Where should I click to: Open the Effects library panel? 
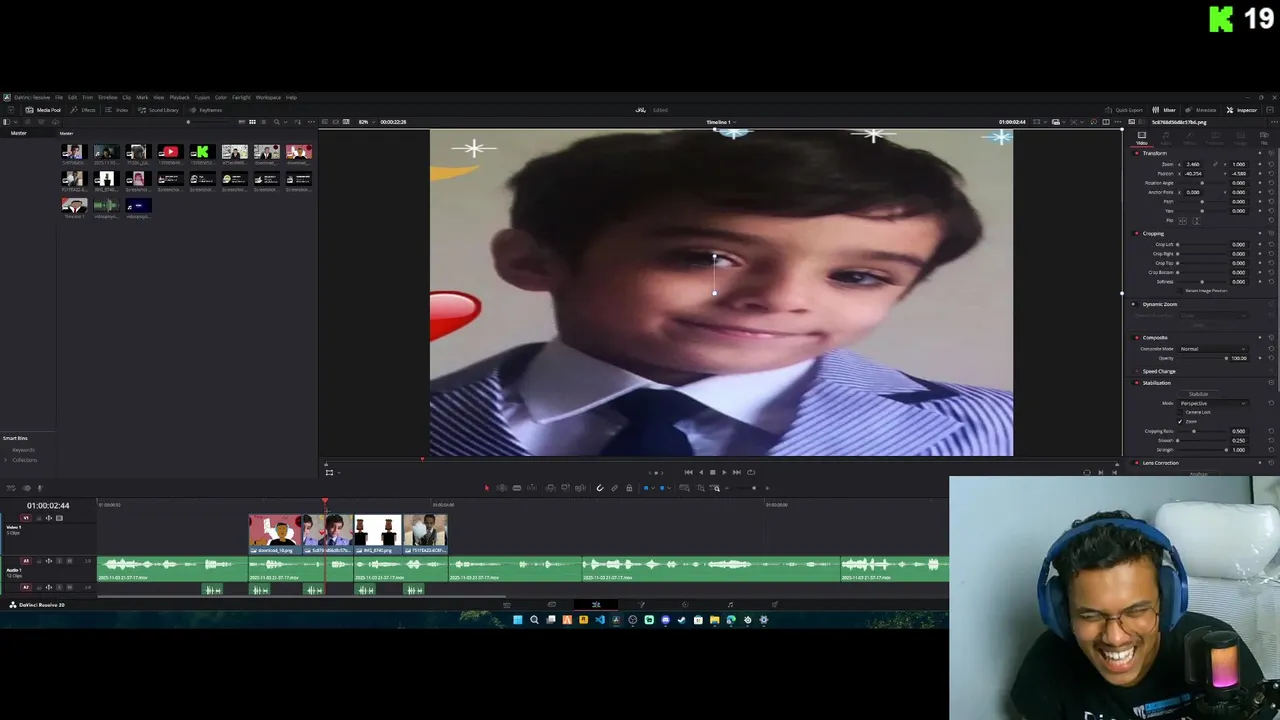(x=83, y=110)
